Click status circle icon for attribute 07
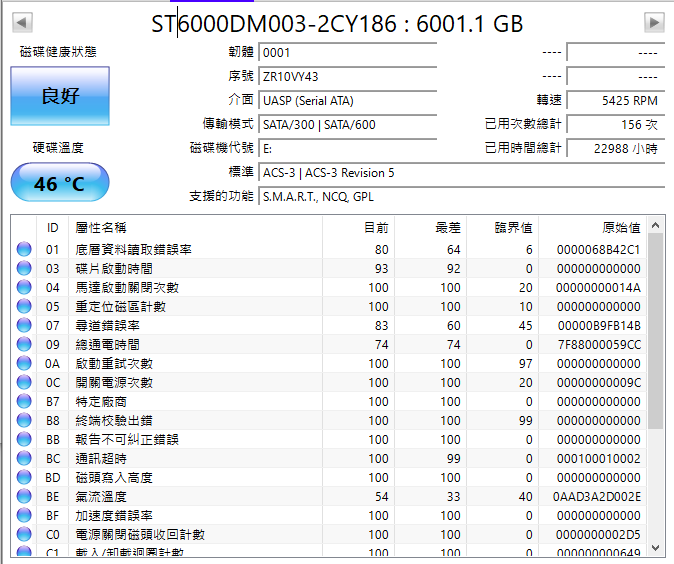The image size is (674, 564). [x=24, y=325]
